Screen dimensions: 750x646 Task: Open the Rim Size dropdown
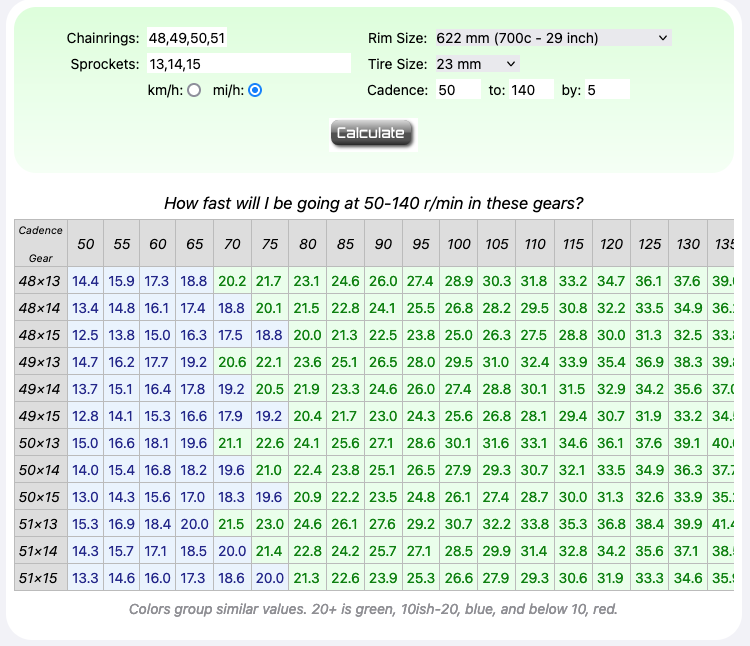[x=553, y=38]
